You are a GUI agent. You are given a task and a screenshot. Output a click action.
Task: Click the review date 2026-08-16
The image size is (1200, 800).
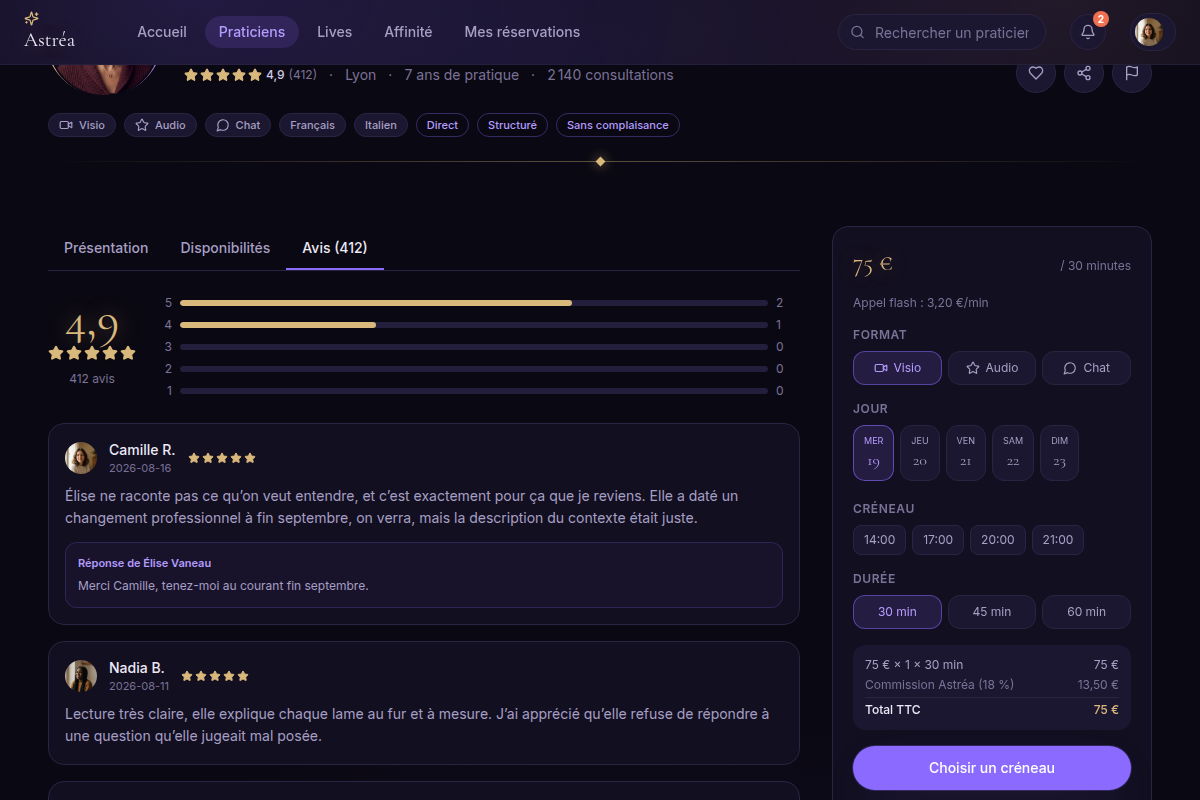pos(140,468)
